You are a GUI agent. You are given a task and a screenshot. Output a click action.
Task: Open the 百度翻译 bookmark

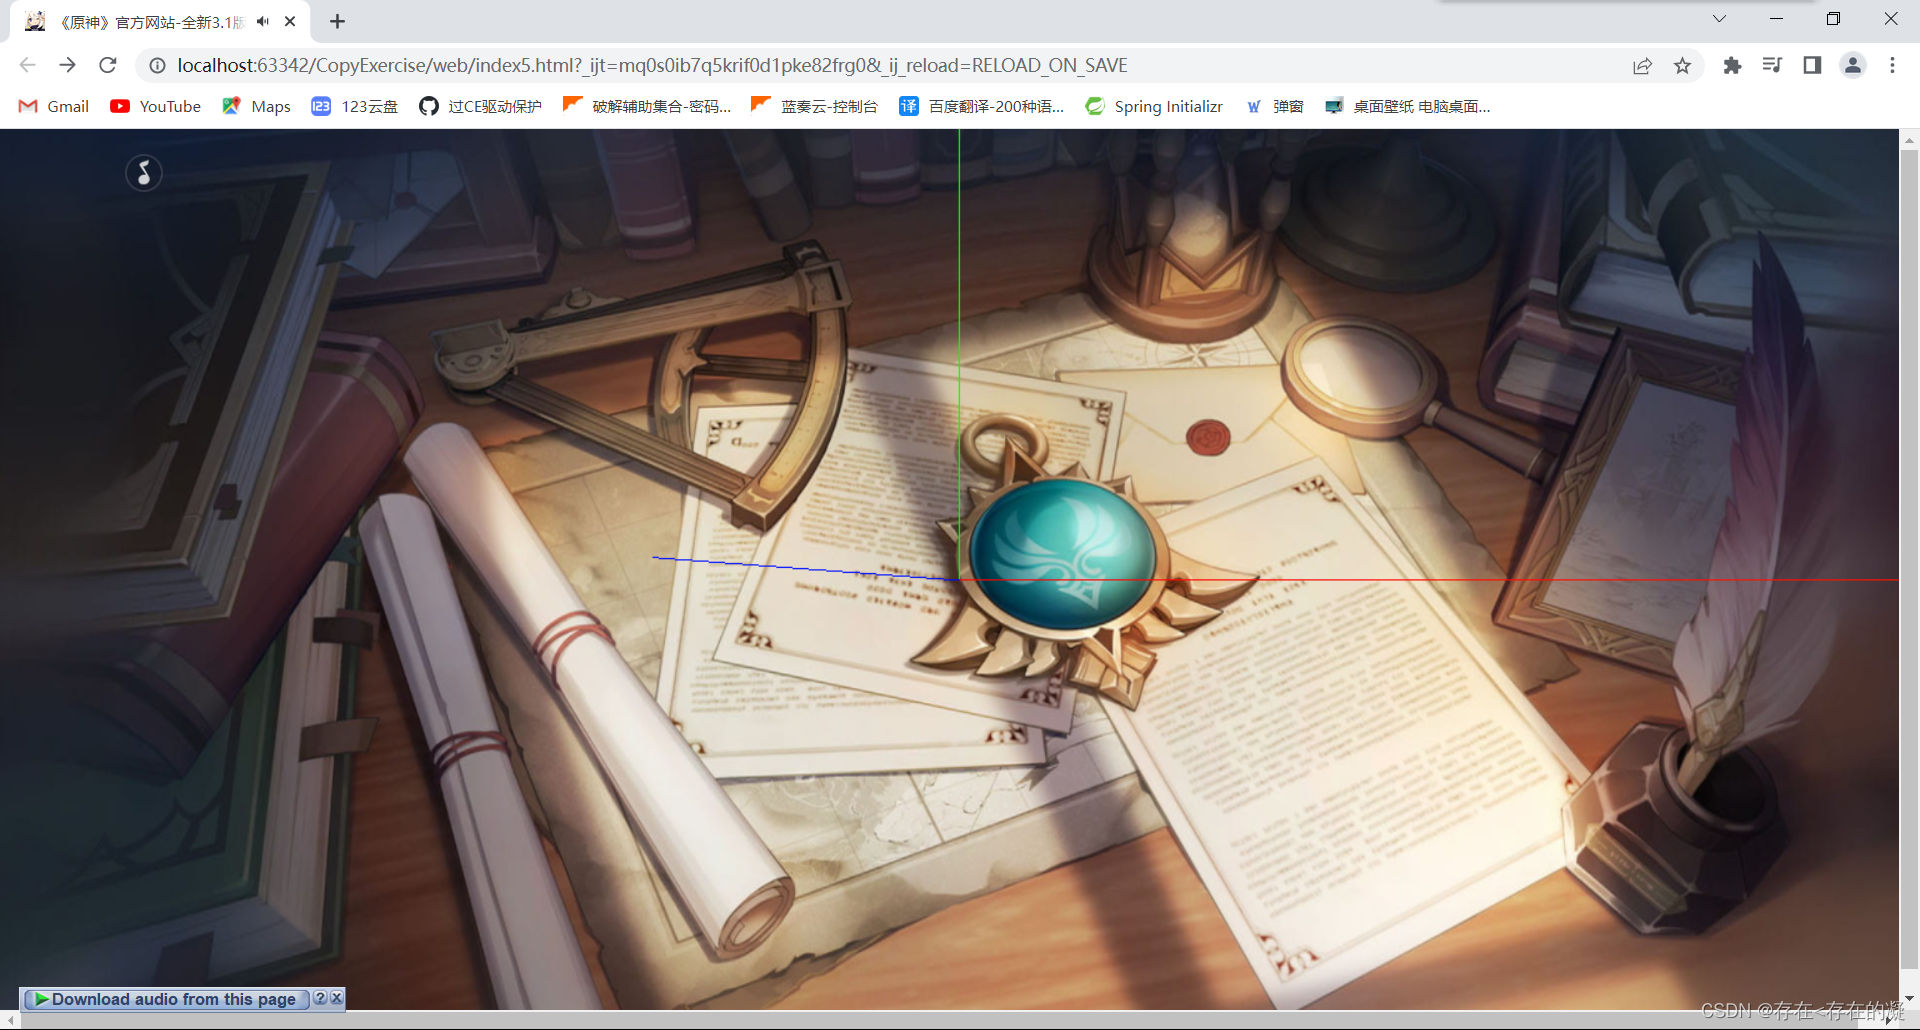coord(982,106)
